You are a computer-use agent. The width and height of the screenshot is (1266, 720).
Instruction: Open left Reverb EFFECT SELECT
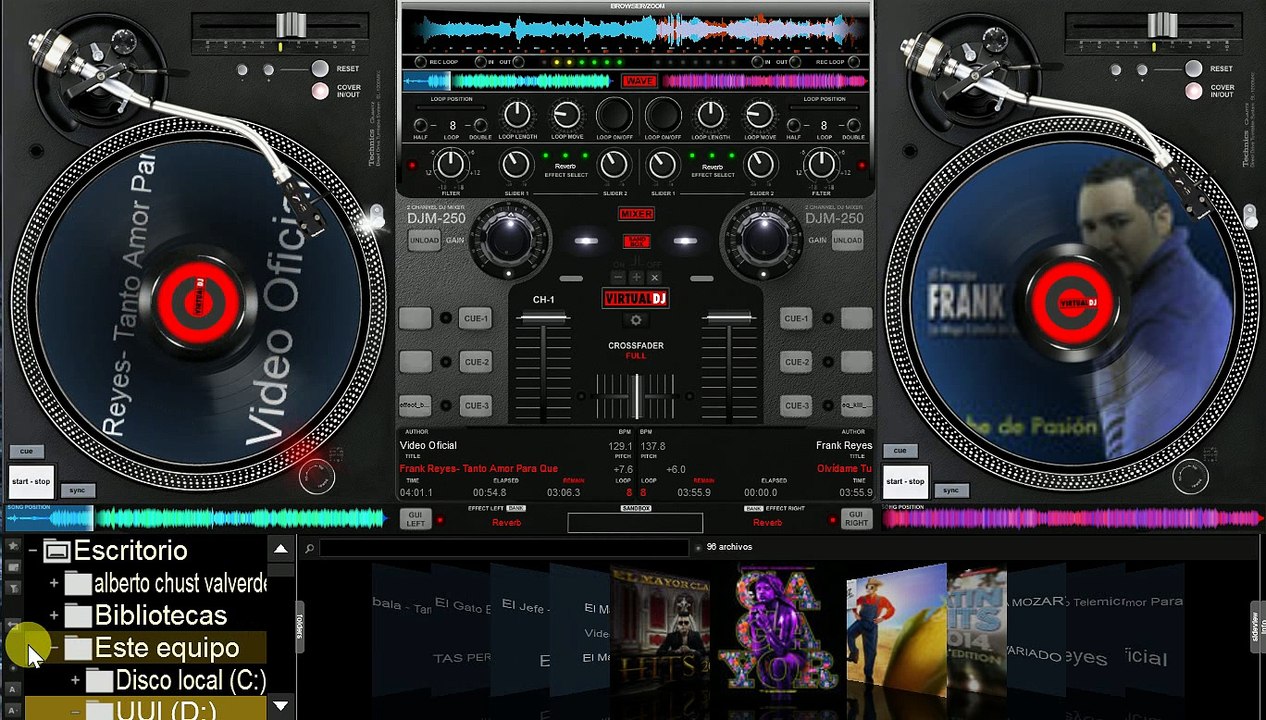566,170
